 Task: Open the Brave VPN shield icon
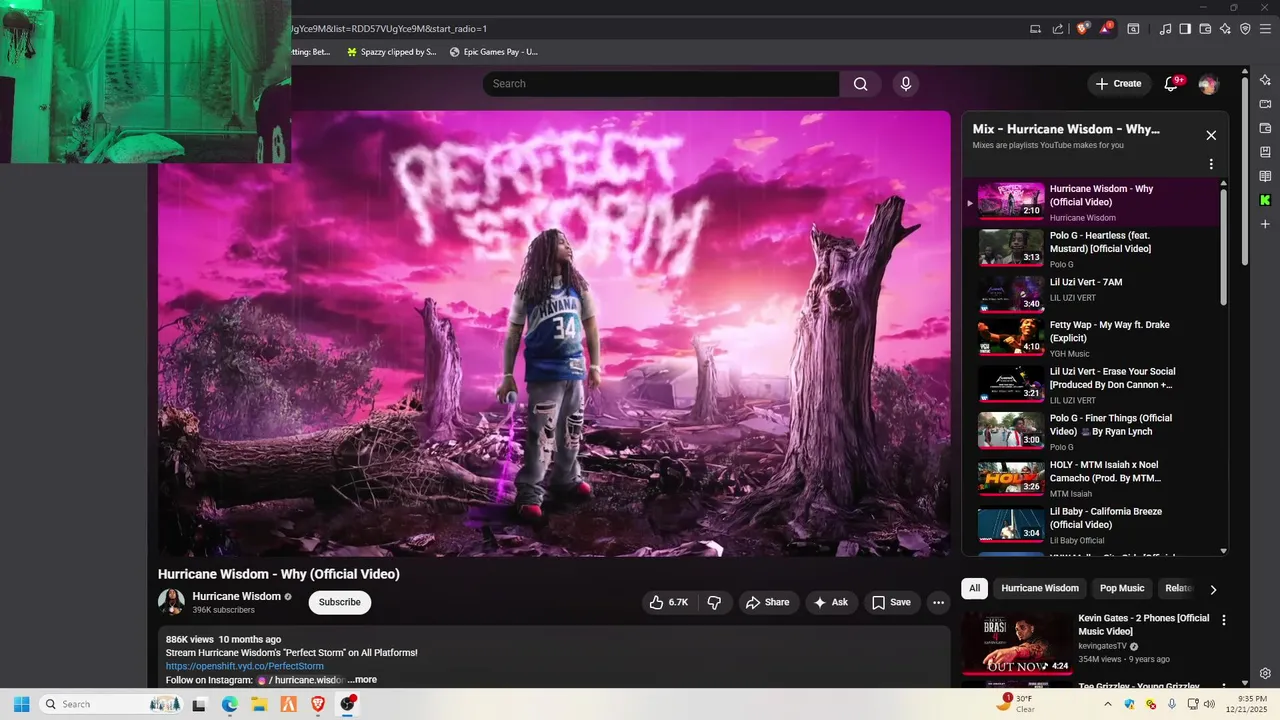tap(1245, 29)
